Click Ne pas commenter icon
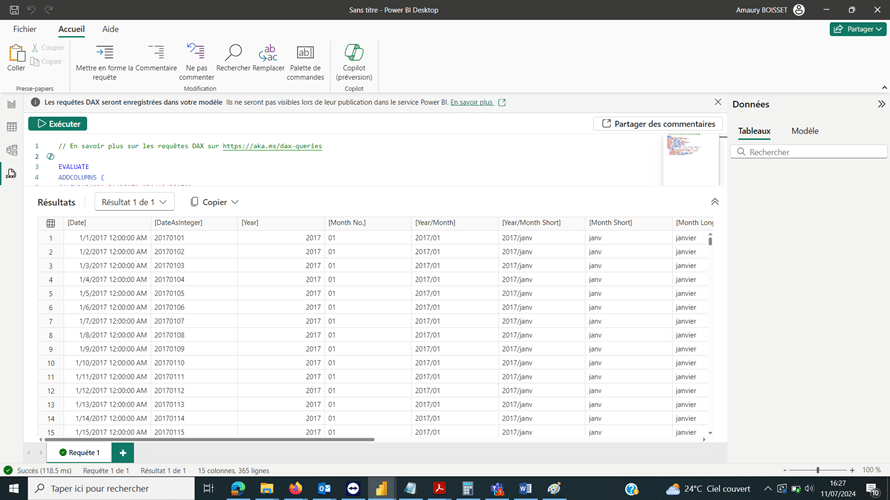Image resolution: width=890 pixels, height=500 pixels. click(x=196, y=52)
